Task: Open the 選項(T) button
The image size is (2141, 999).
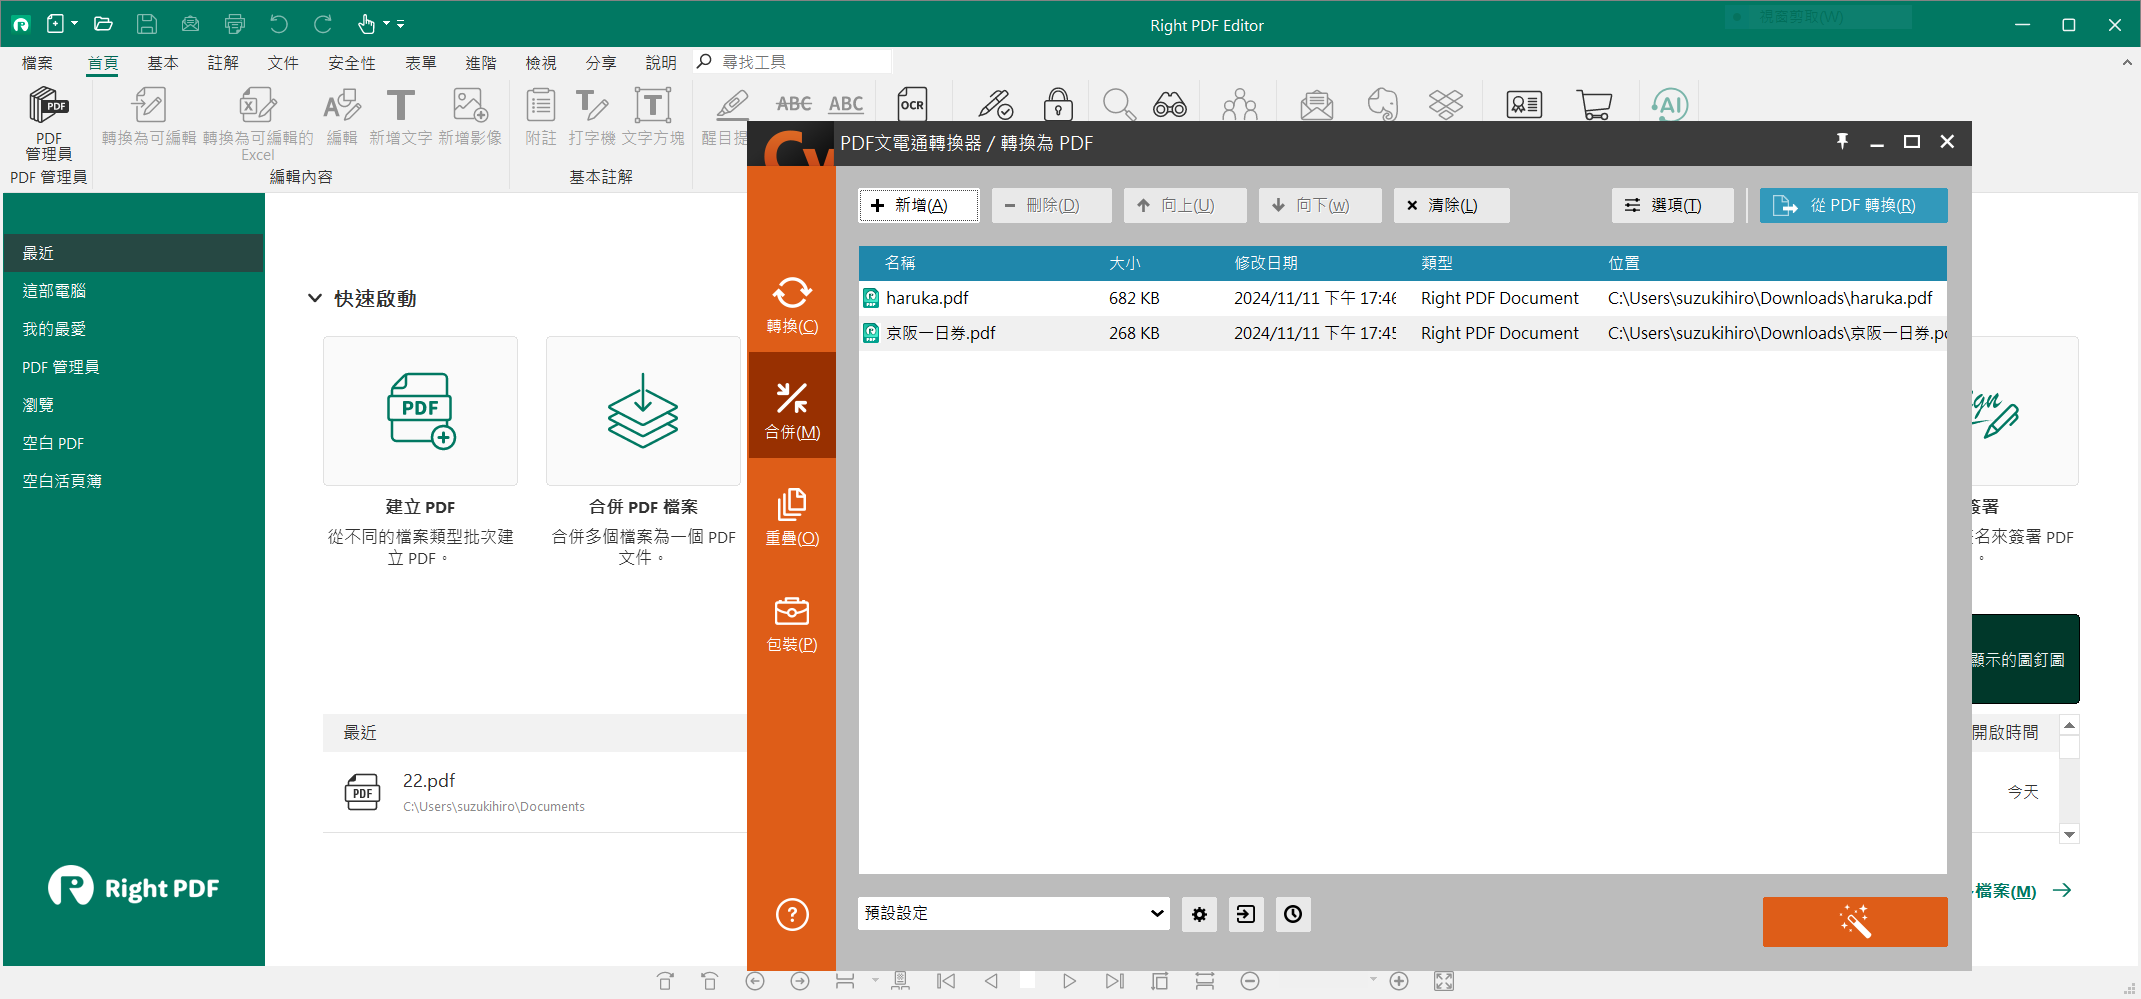Action: [1673, 205]
